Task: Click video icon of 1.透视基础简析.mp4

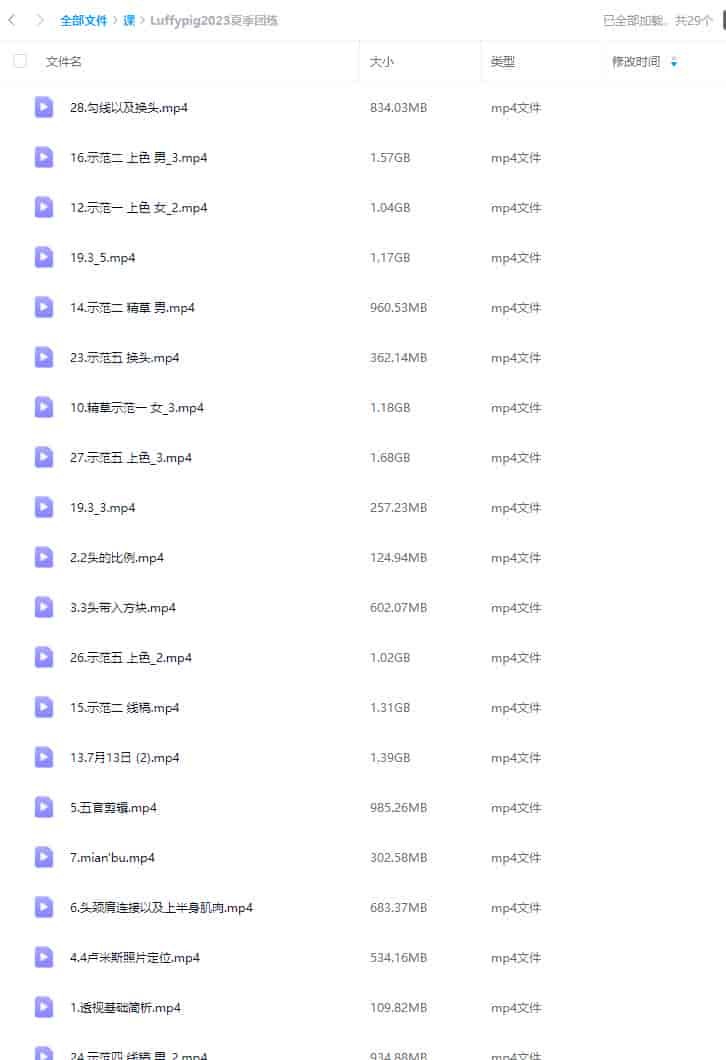Action: click(44, 1007)
